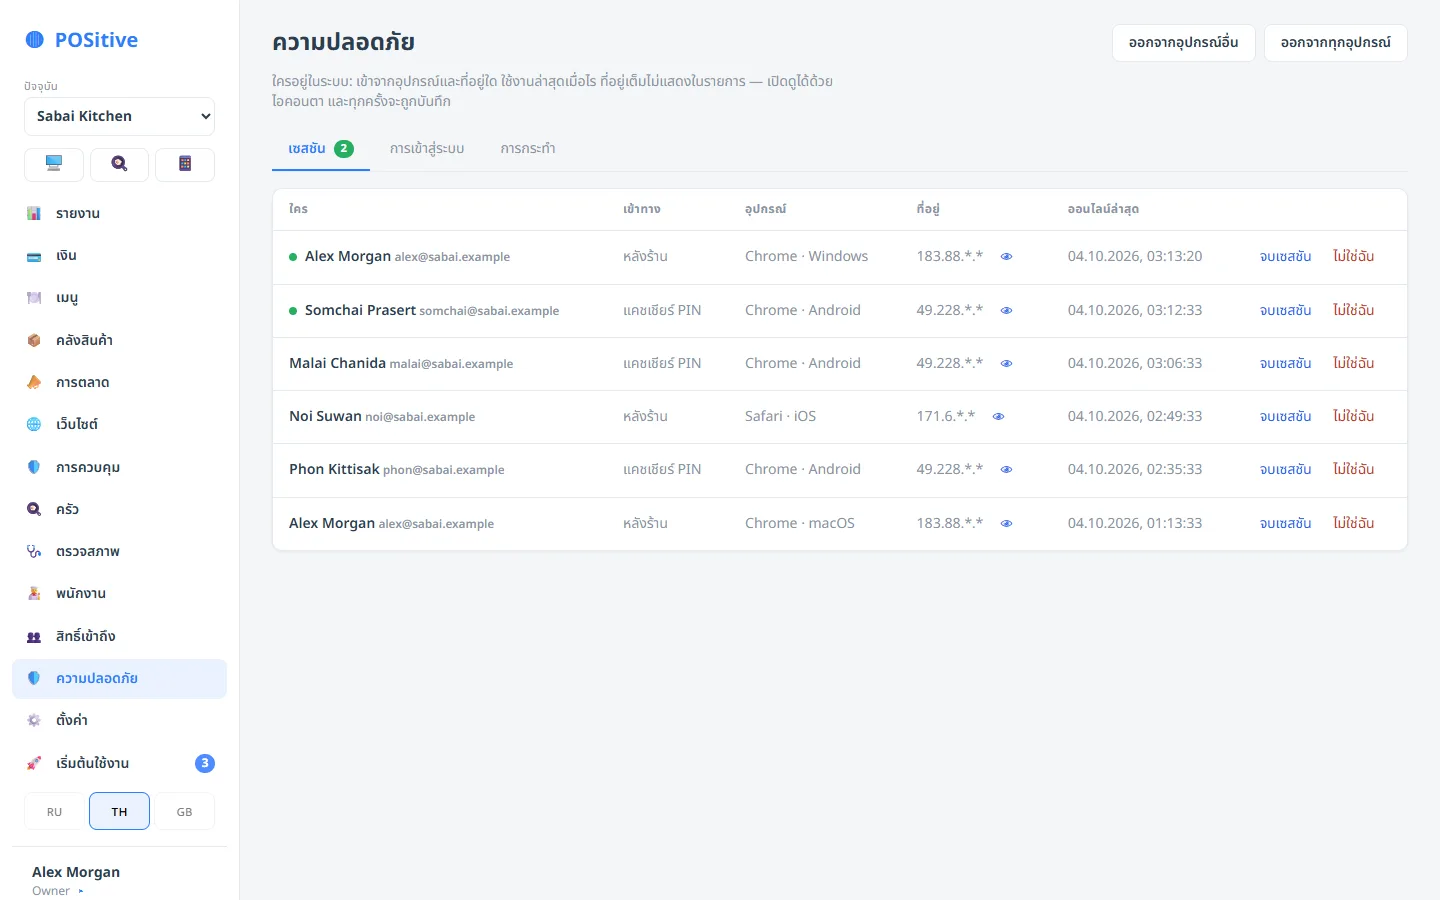Switch to the การเข้าสู่ระบบ tab
Screen dimensions: 1440x900
coord(427,148)
